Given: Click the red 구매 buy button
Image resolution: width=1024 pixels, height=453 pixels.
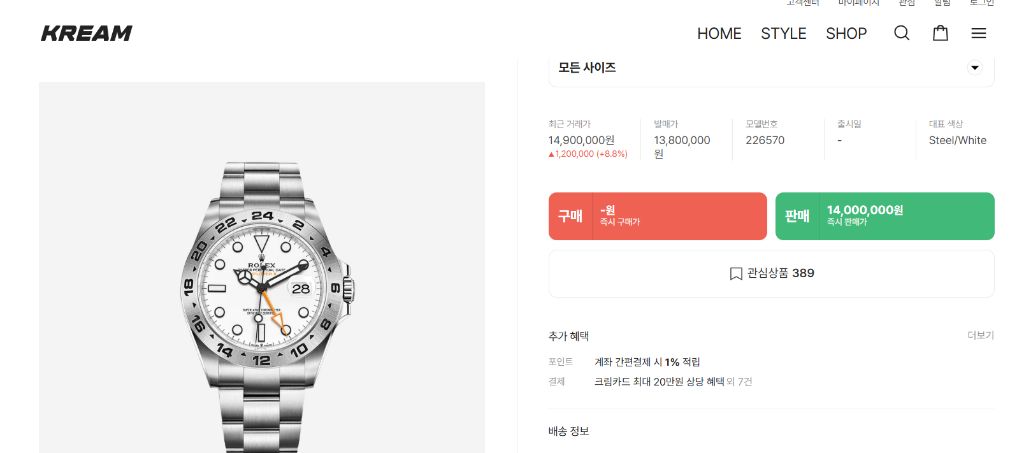Looking at the screenshot, I should [x=658, y=216].
